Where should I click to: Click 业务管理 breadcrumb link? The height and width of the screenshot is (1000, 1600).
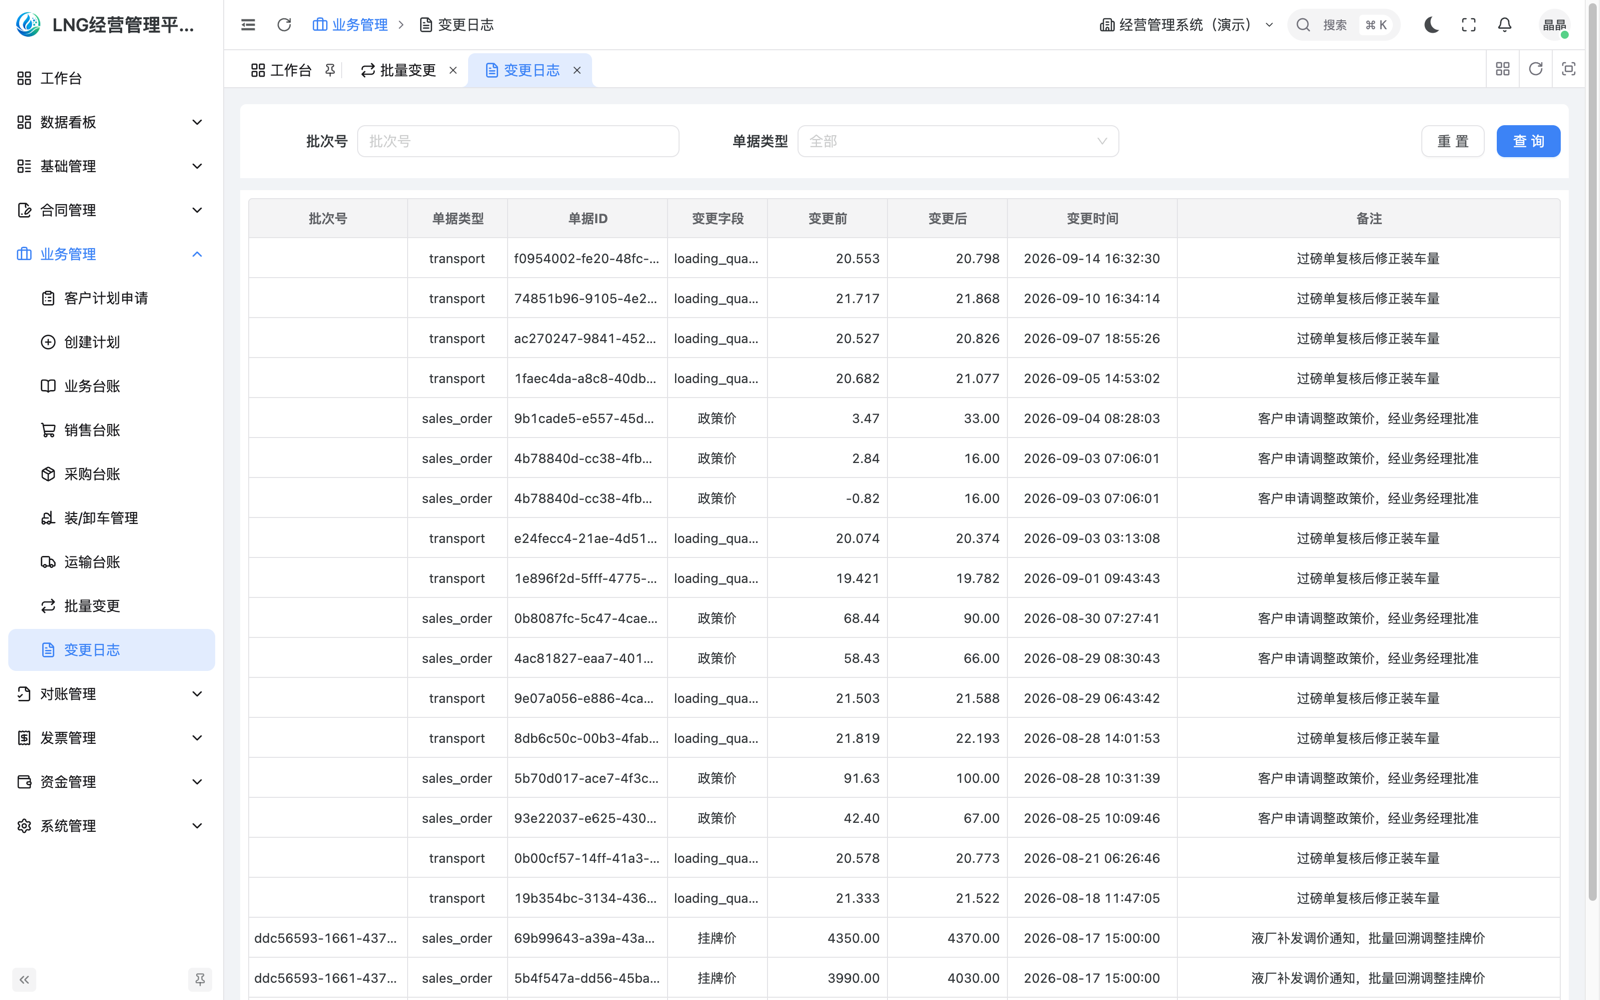[350, 25]
